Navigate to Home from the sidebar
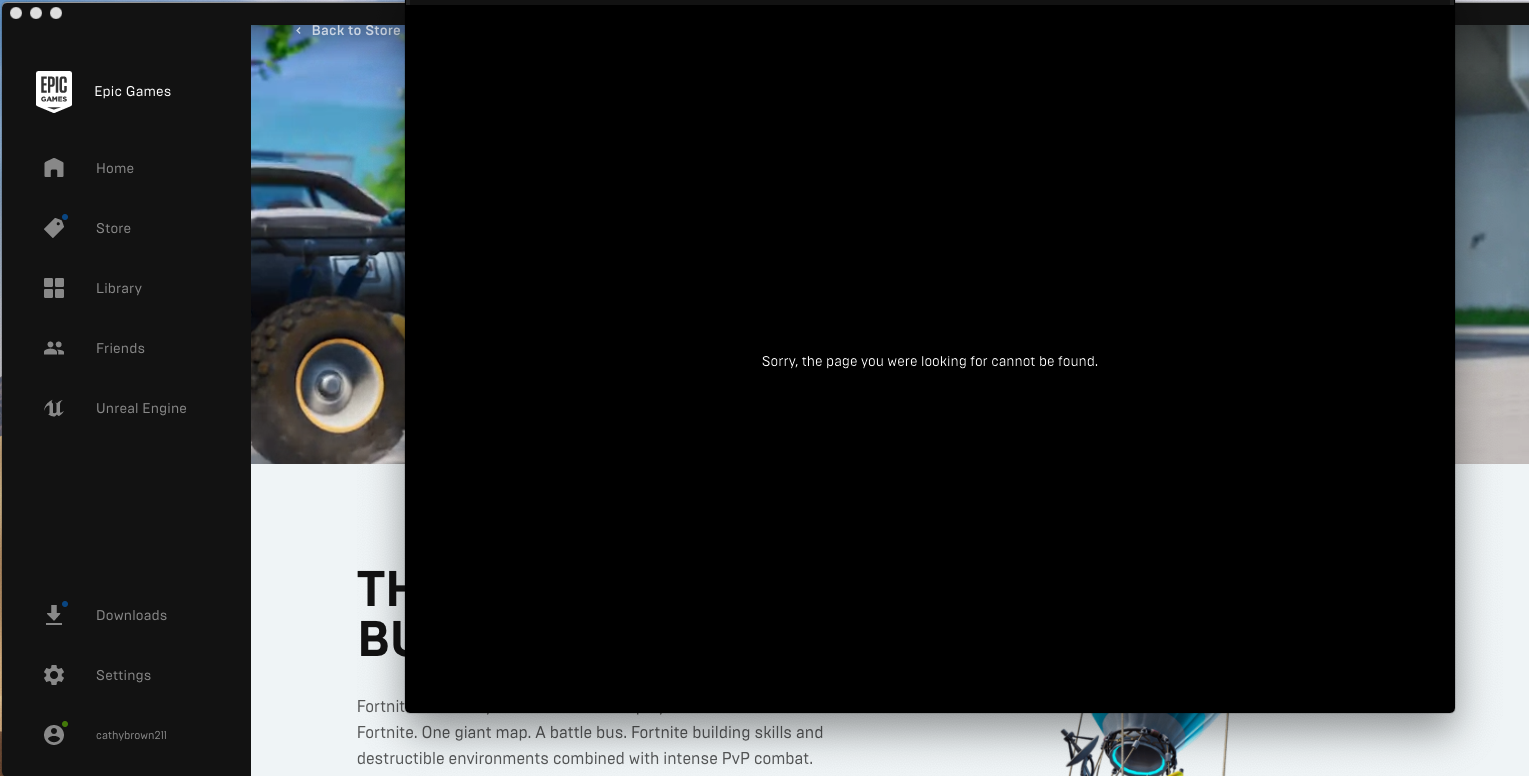This screenshot has height=776, width=1529. (x=114, y=168)
